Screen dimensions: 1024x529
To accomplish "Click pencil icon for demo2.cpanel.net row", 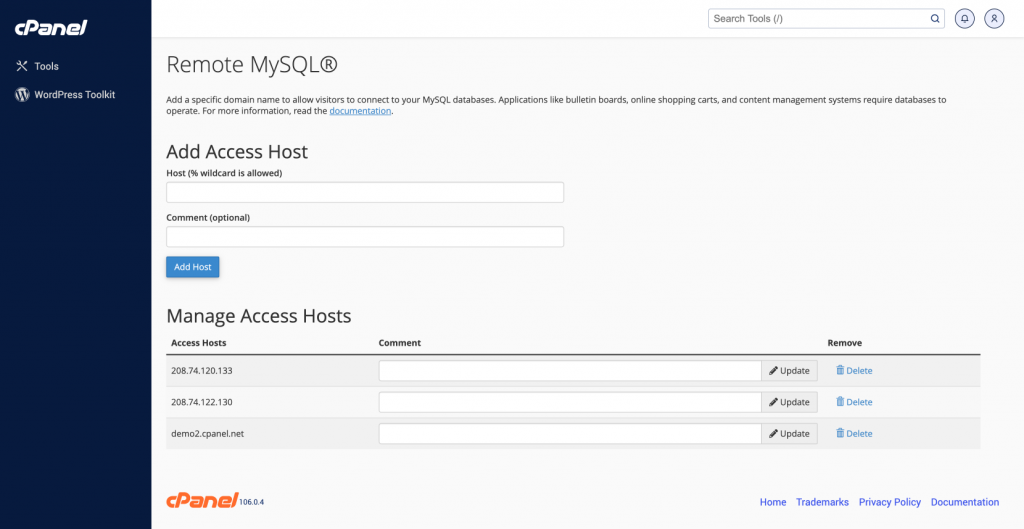I will pyautogui.click(x=773, y=434).
